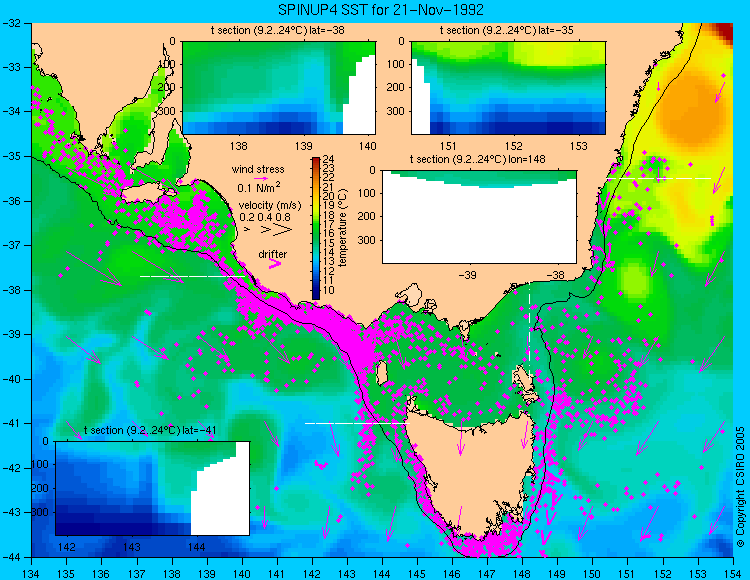Viewport: 750px width, 580px height.
Task: Click the 17 label on the temperature scale
Action: [x=328, y=224]
